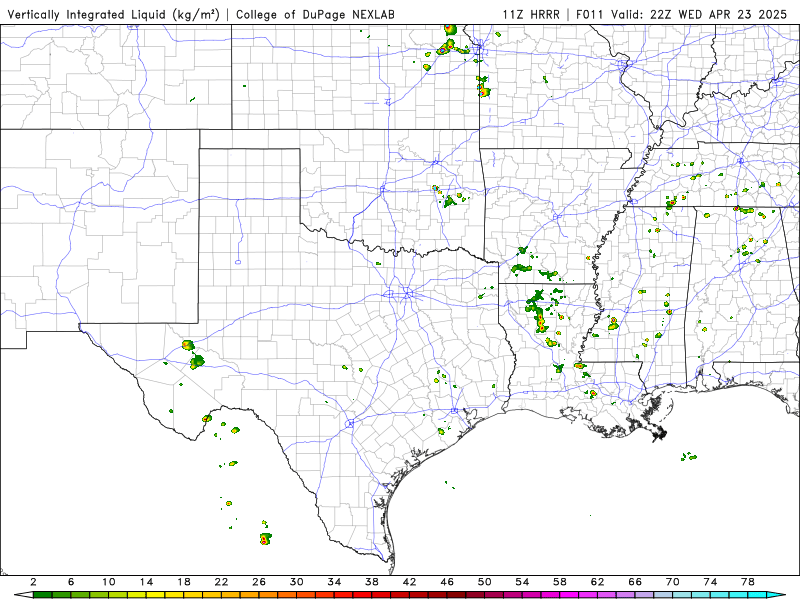This screenshot has width=800, height=600.
Task: Click the legend value "54"
Action: click(522, 582)
